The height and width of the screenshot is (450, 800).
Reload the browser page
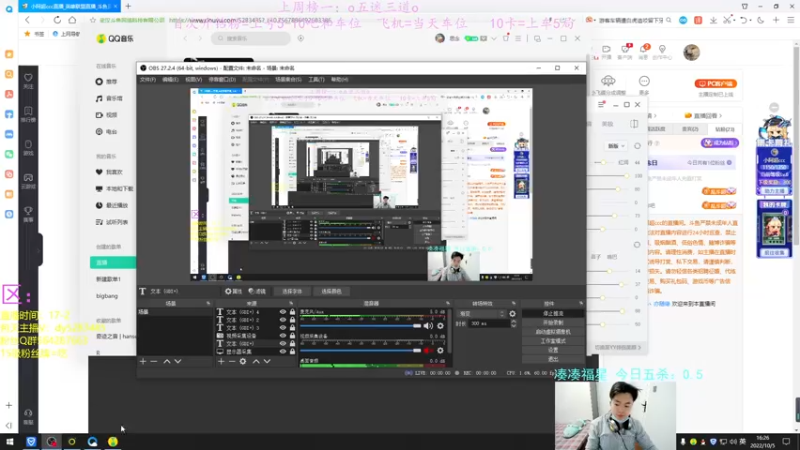tap(57, 20)
